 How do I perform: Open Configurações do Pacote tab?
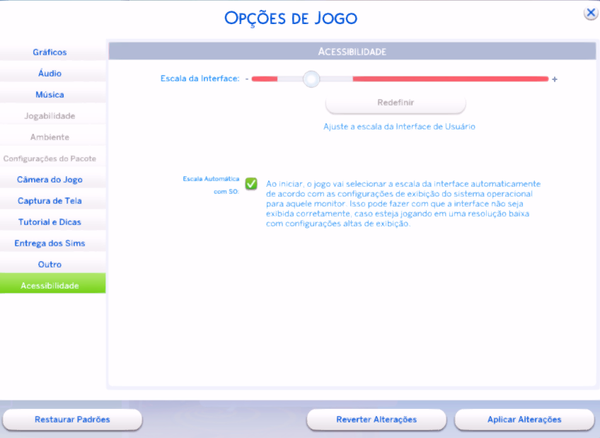[50, 159]
